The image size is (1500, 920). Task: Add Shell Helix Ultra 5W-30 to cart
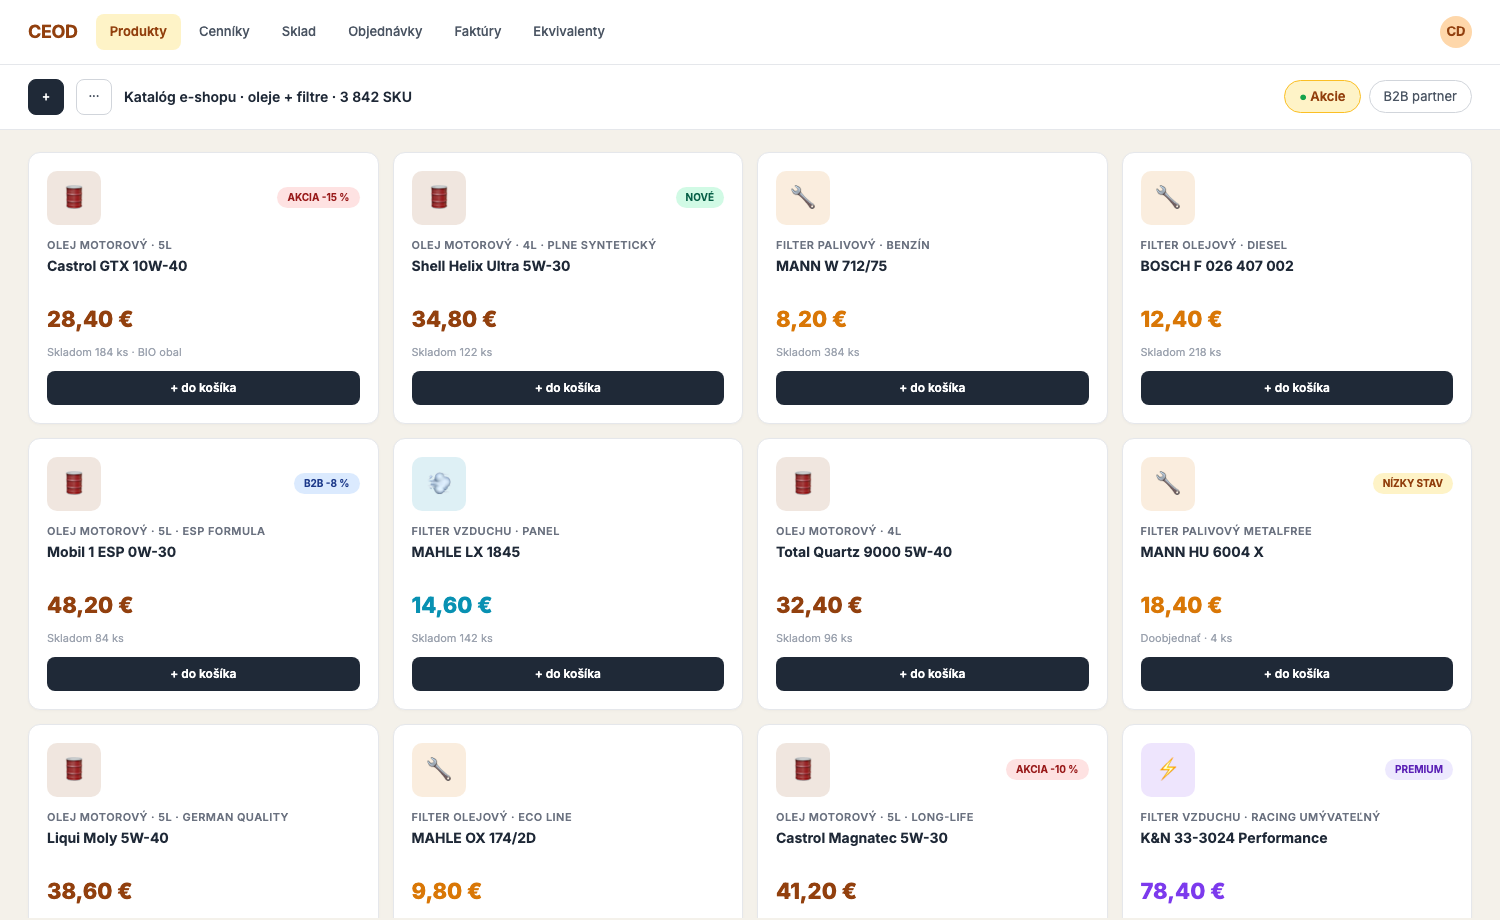coord(568,388)
